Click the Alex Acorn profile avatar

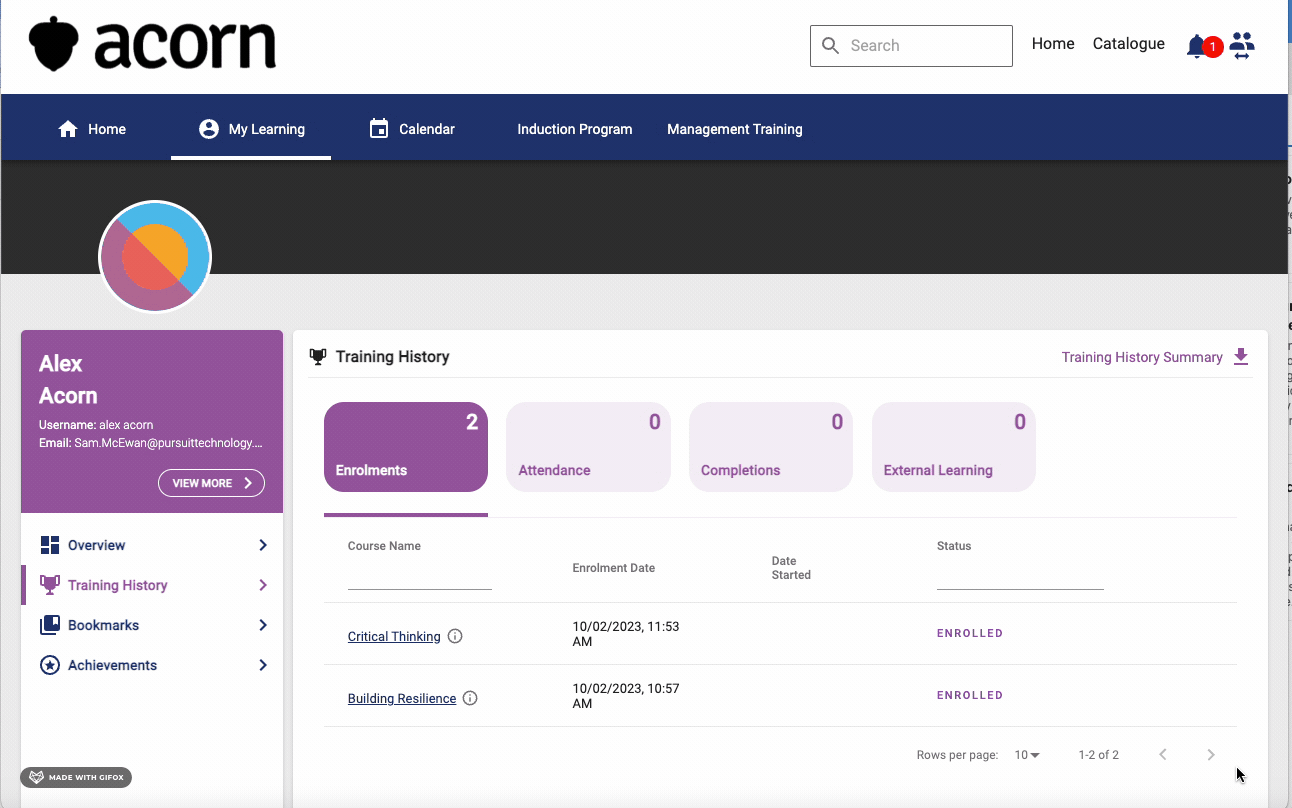point(155,257)
